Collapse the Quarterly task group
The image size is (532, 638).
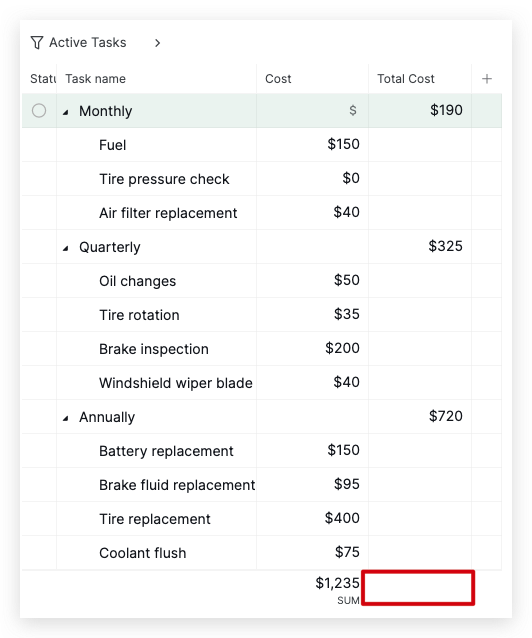pos(66,248)
